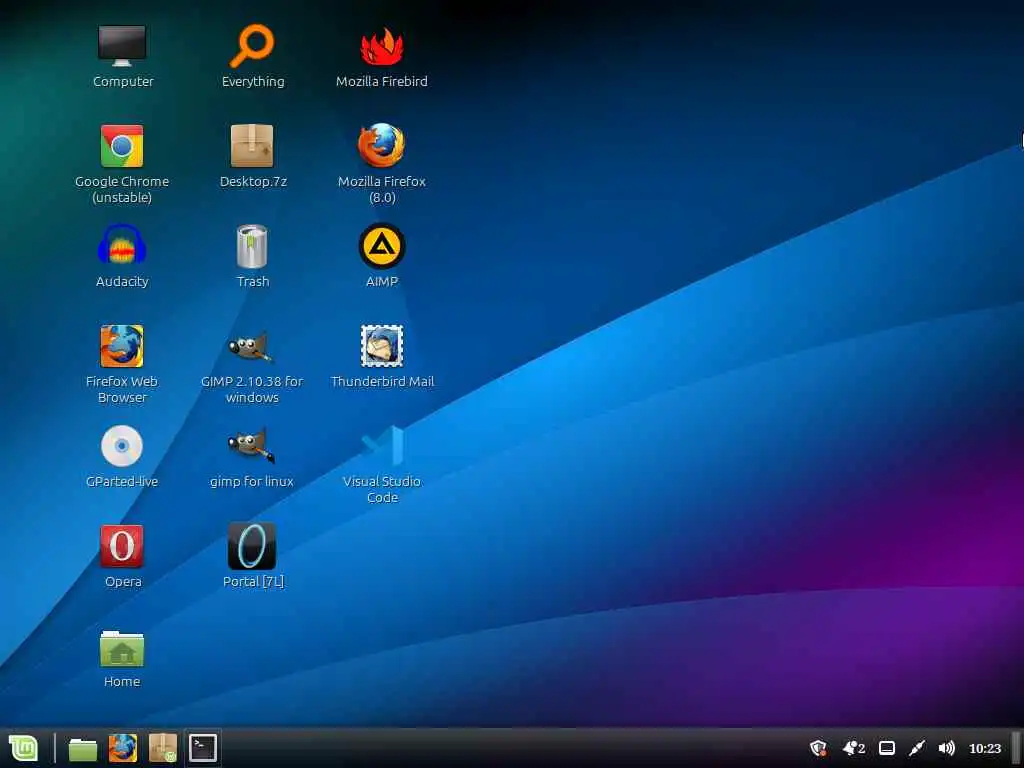Open the on-screen keyboard tray icon
1024x768 pixels.
(887, 748)
